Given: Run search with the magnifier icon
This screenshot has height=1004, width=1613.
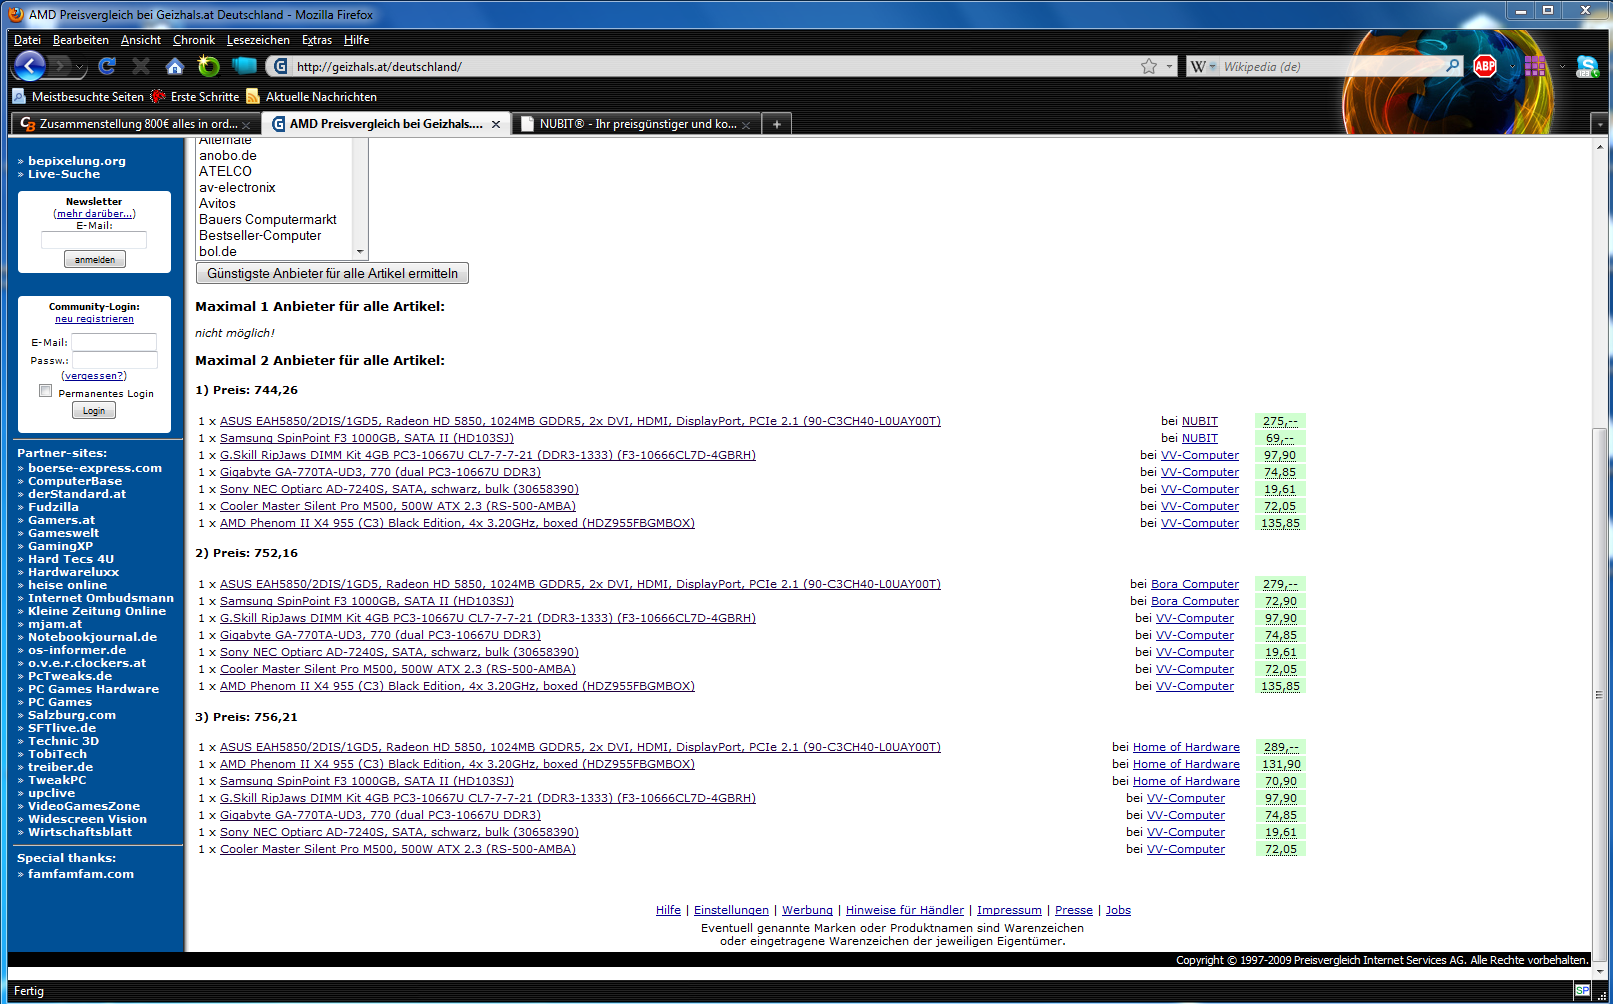Looking at the screenshot, I should tap(1453, 66).
